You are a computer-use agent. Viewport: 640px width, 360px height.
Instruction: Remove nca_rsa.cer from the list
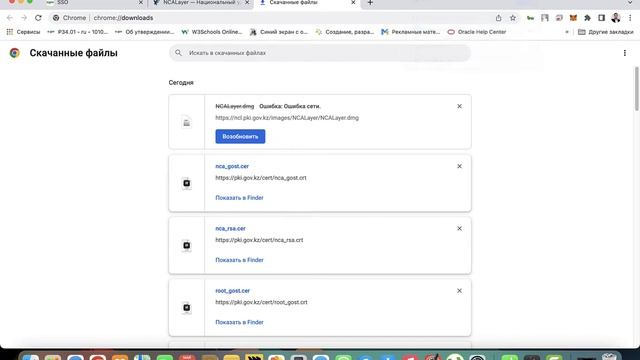pos(459,229)
